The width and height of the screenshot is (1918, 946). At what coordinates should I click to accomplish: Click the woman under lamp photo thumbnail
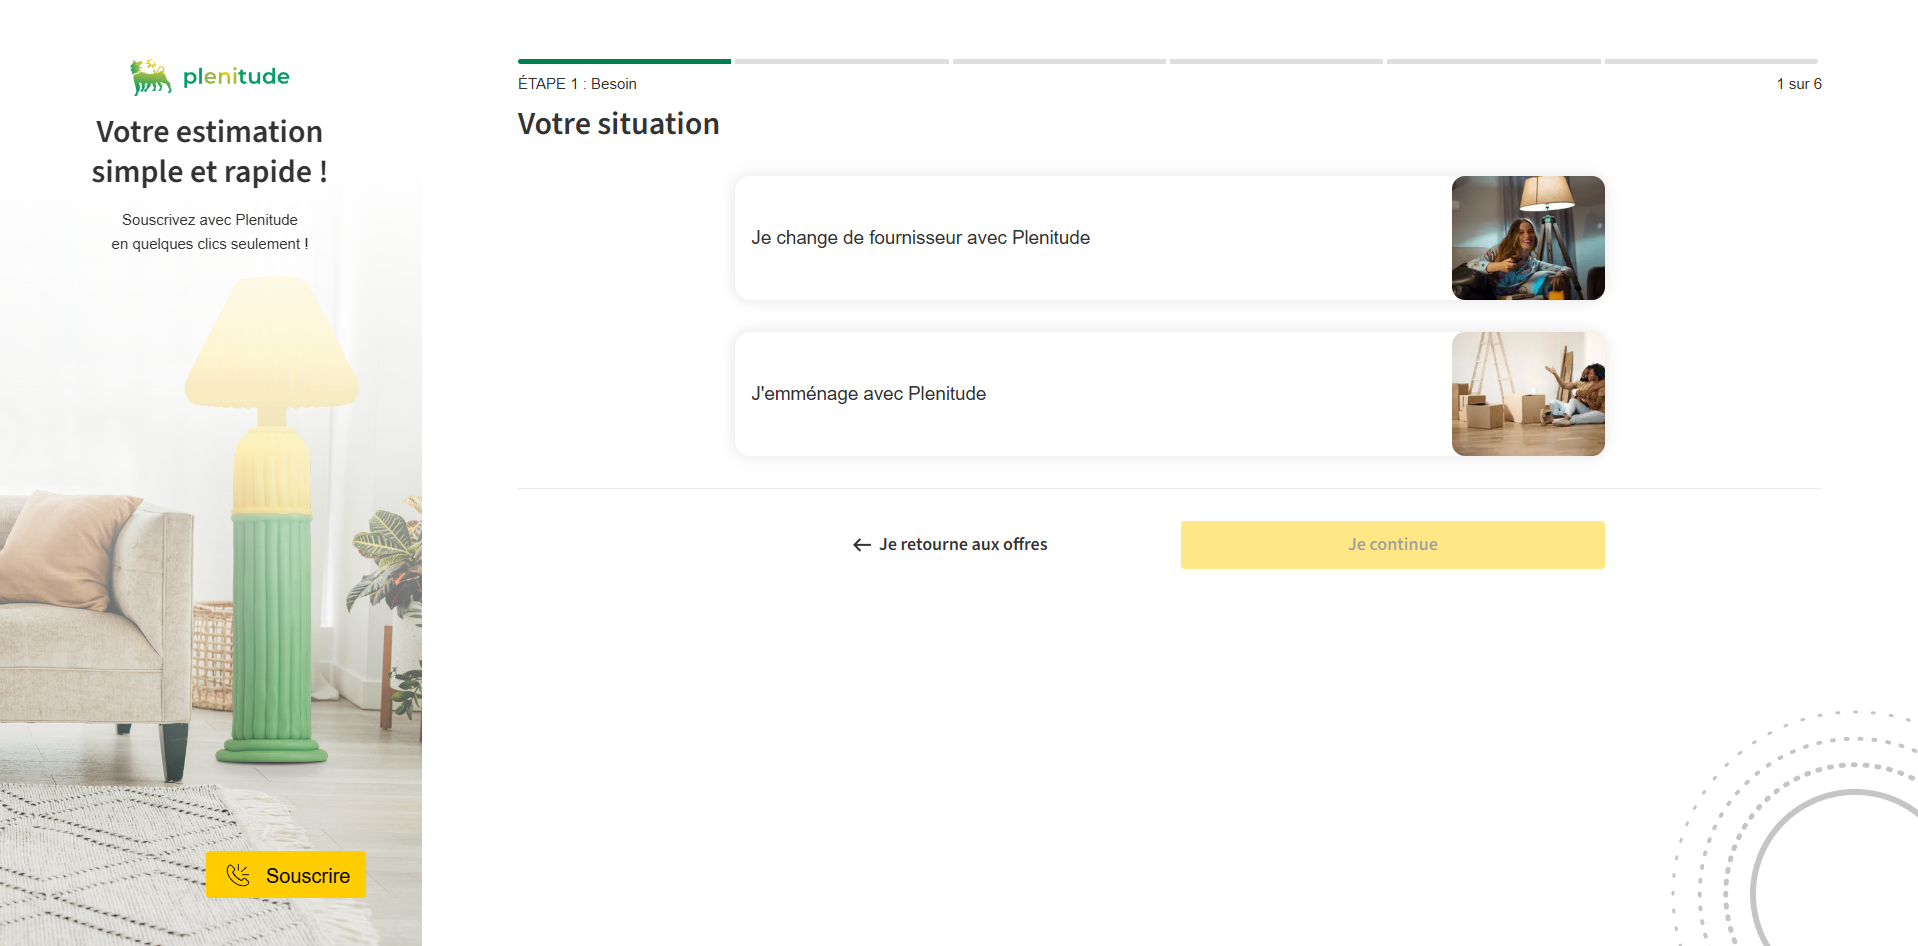click(x=1527, y=238)
